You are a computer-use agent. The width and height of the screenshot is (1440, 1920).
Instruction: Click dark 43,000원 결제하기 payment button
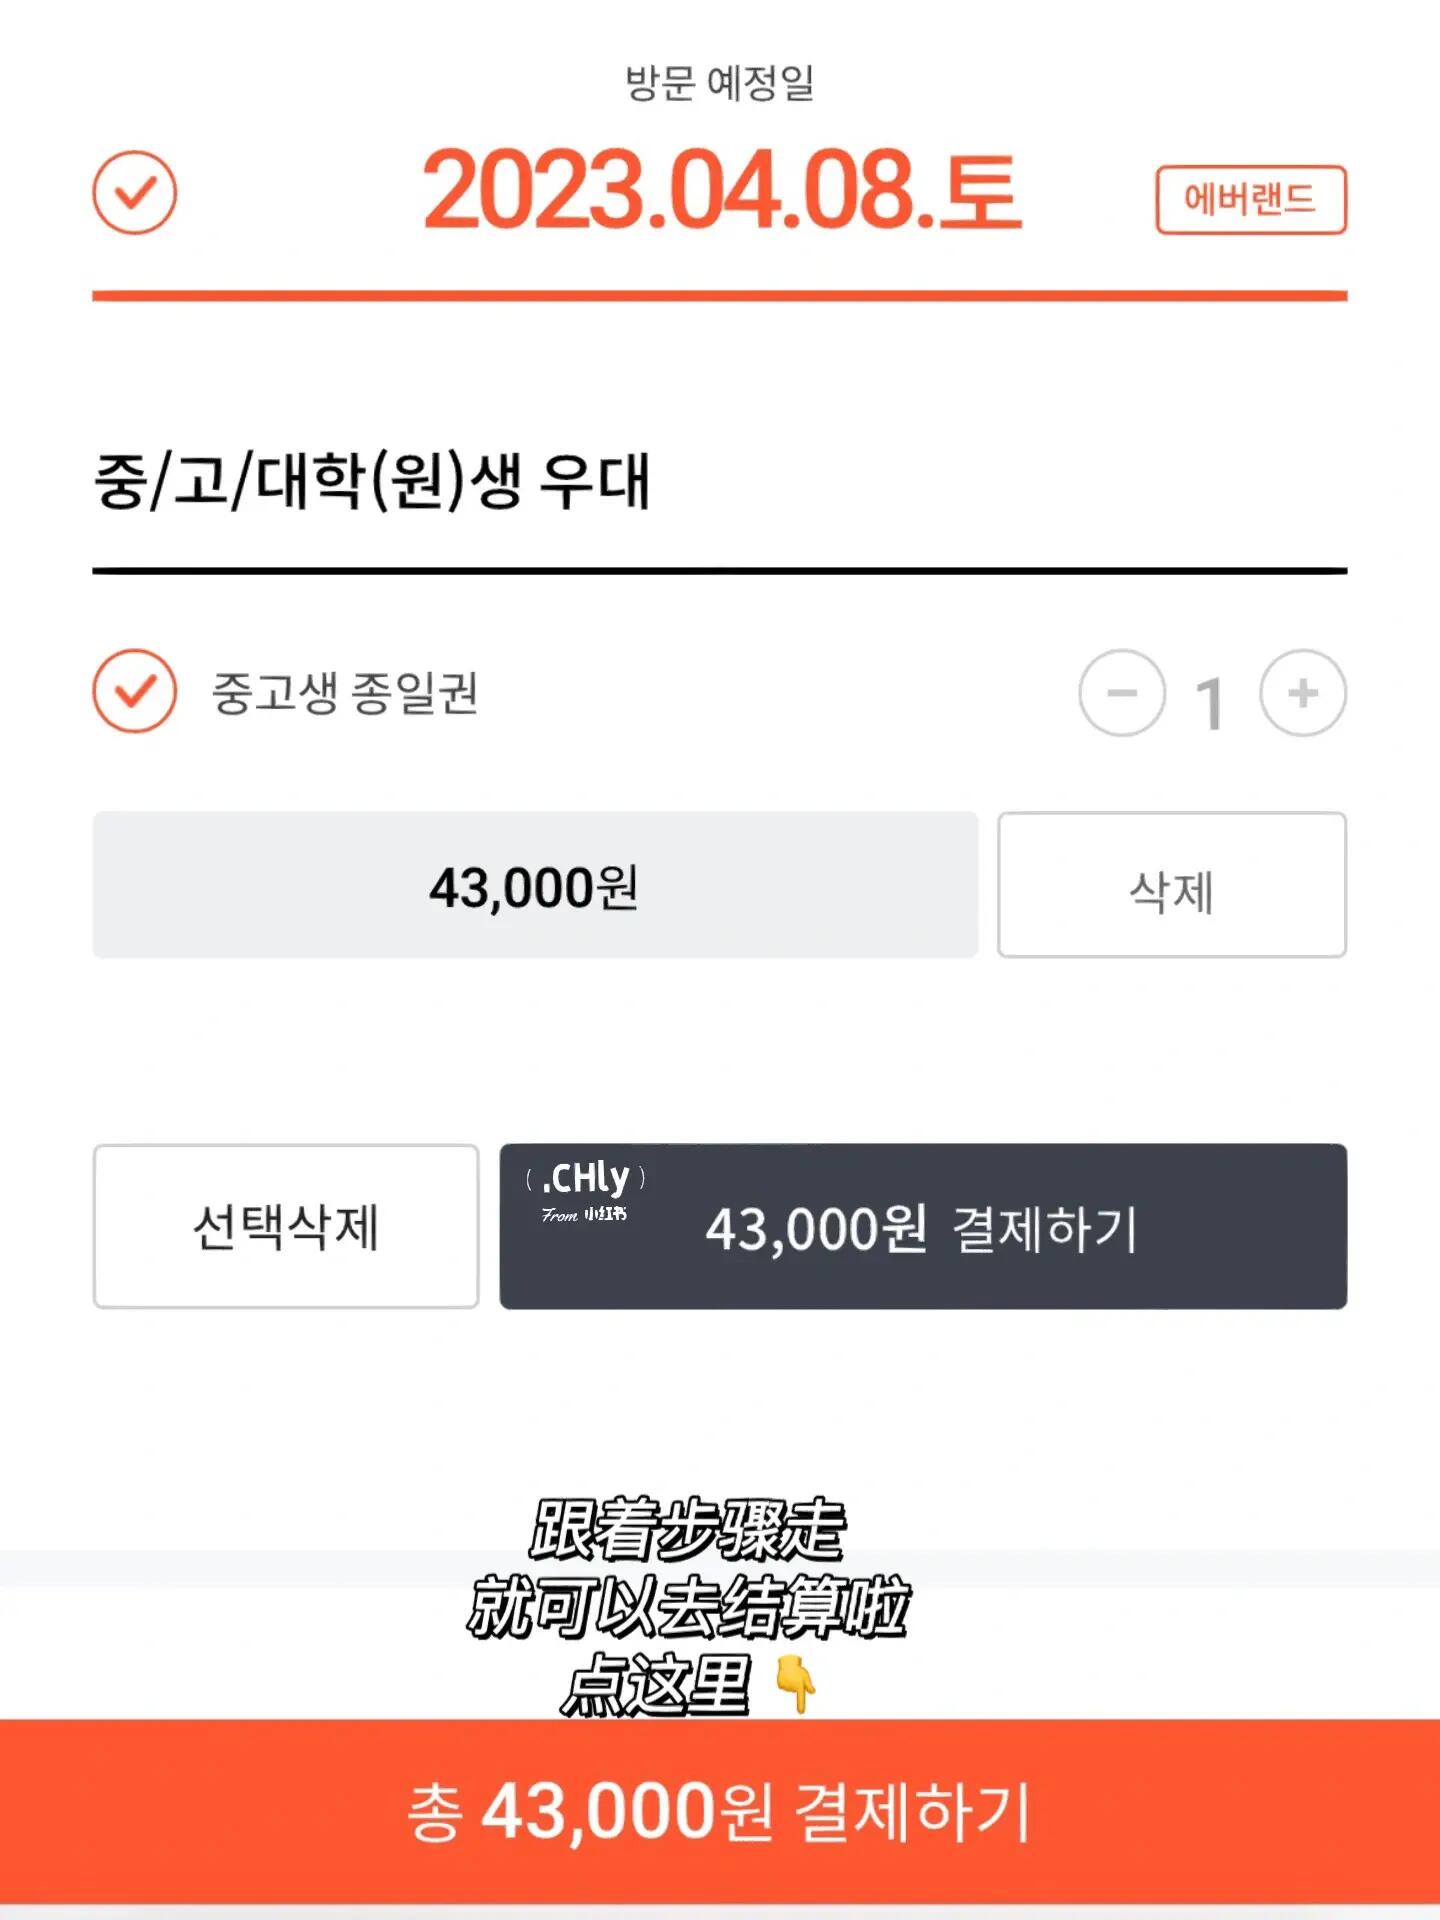[x=923, y=1226]
